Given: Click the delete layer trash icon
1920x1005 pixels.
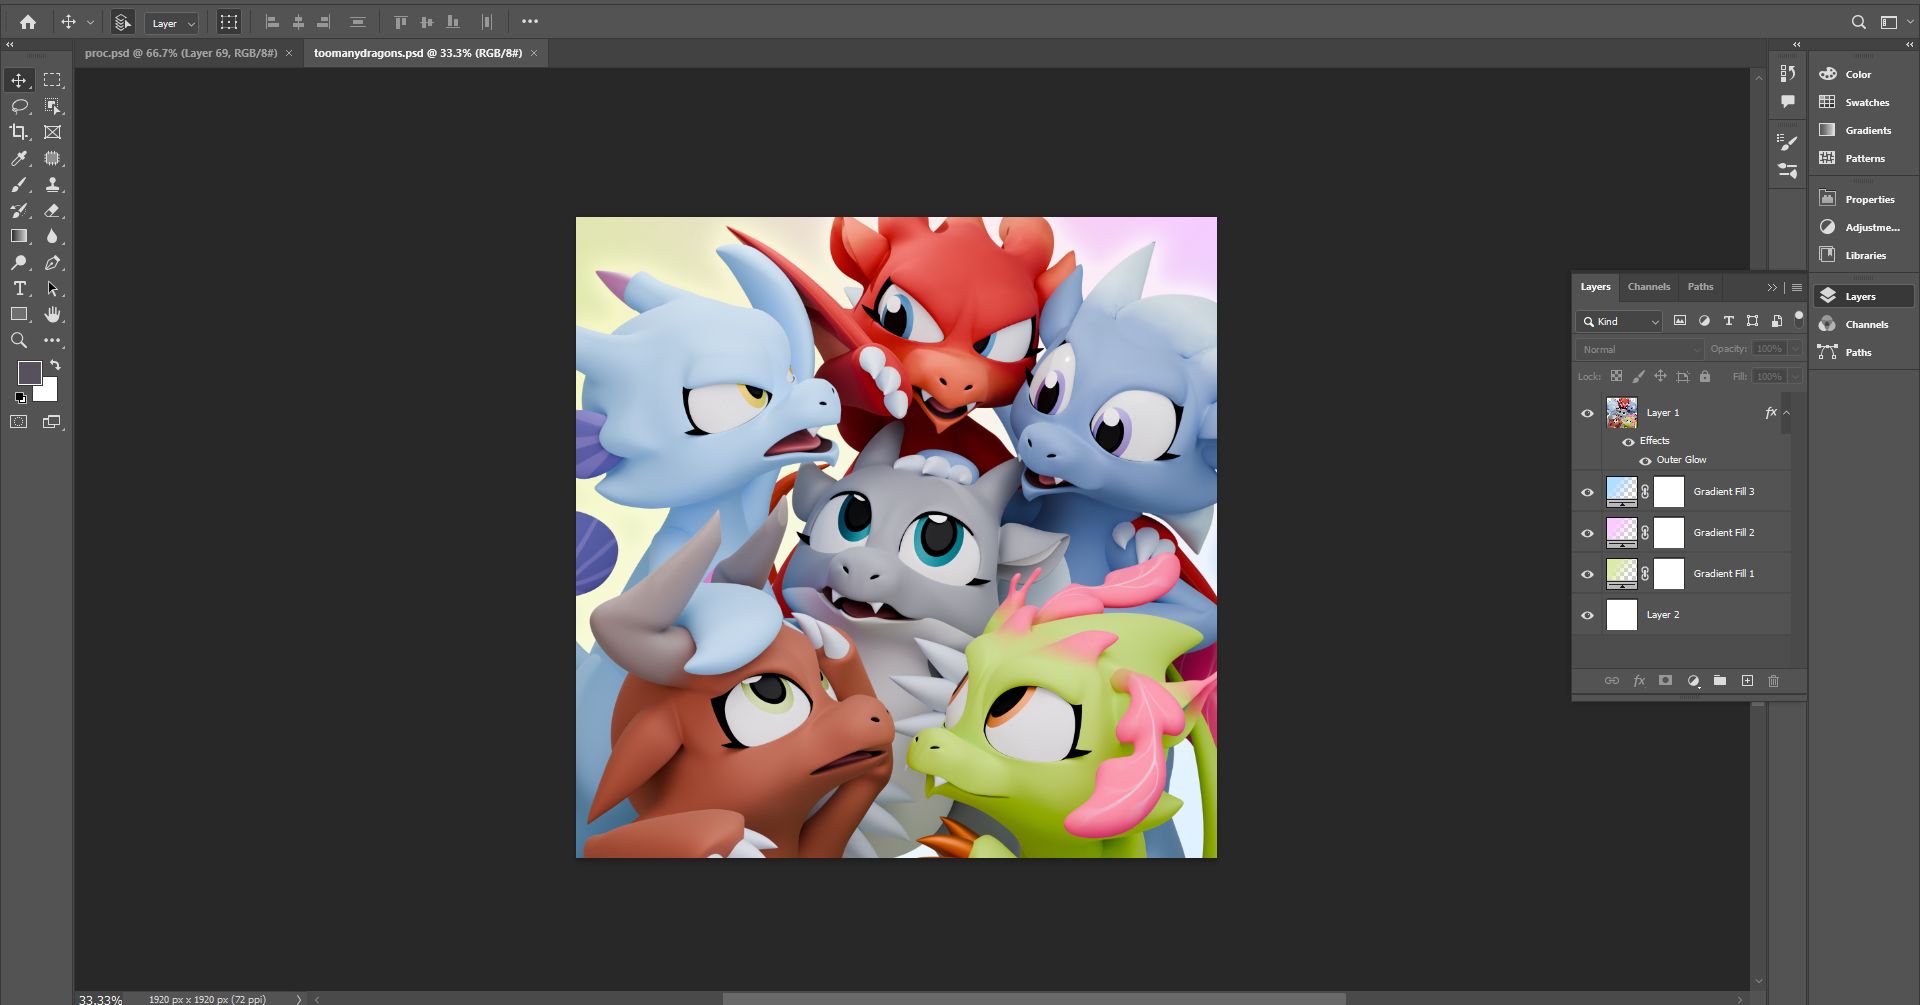Looking at the screenshot, I should click(x=1774, y=681).
